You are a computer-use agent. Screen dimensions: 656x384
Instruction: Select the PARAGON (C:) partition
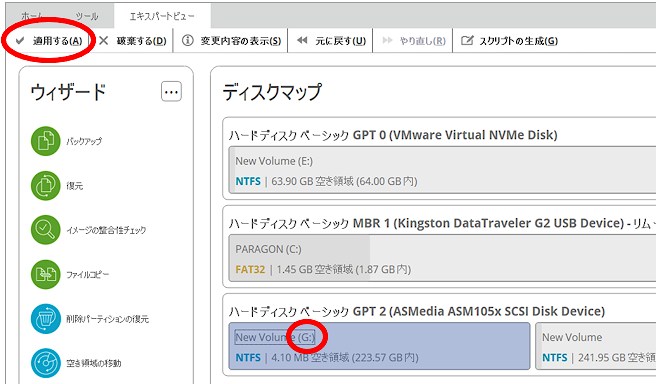click(x=443, y=258)
